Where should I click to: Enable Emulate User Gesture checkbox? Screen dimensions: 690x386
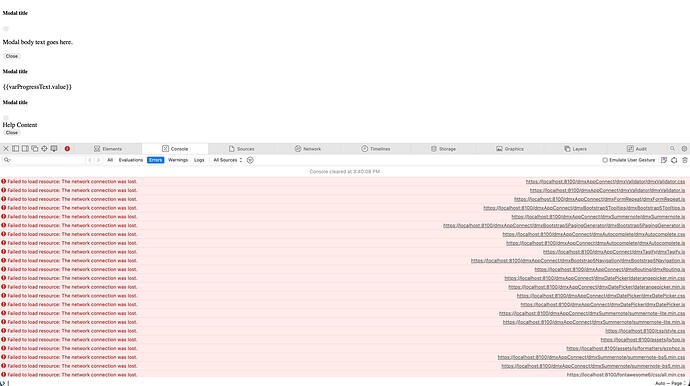tap(605, 160)
